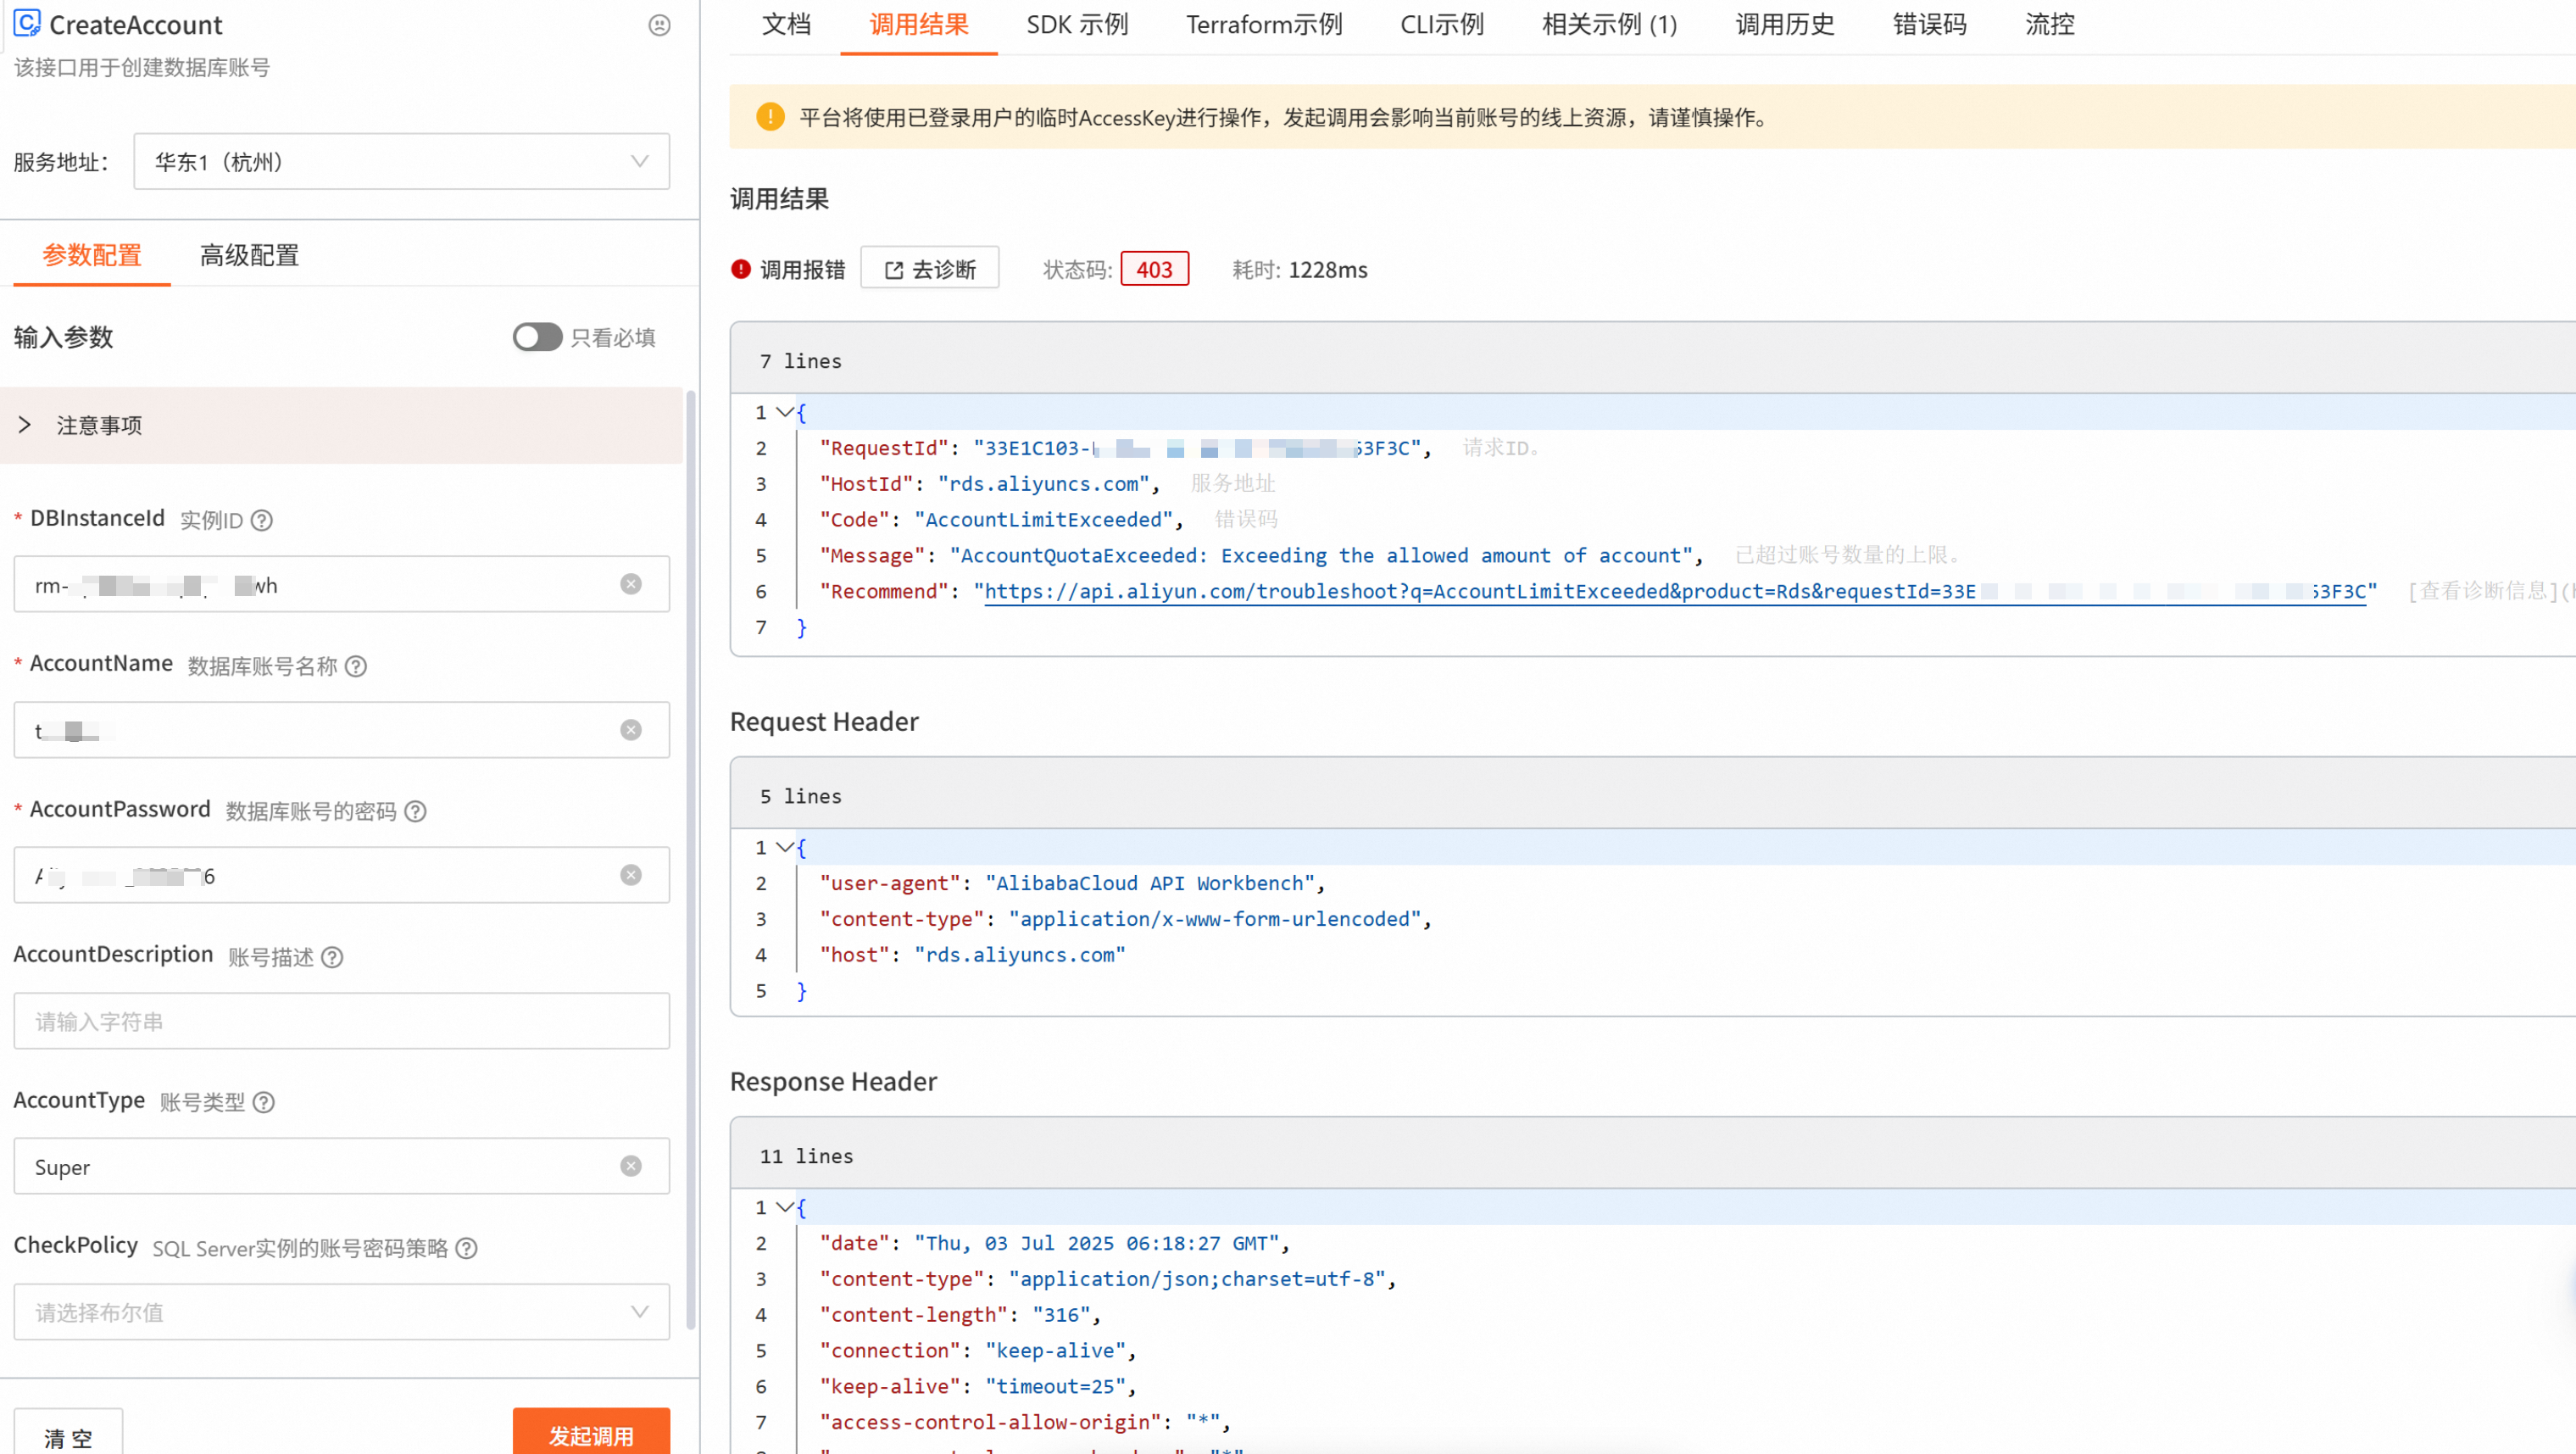Click the feedback face icon beside CreateAccount

pos(659,25)
